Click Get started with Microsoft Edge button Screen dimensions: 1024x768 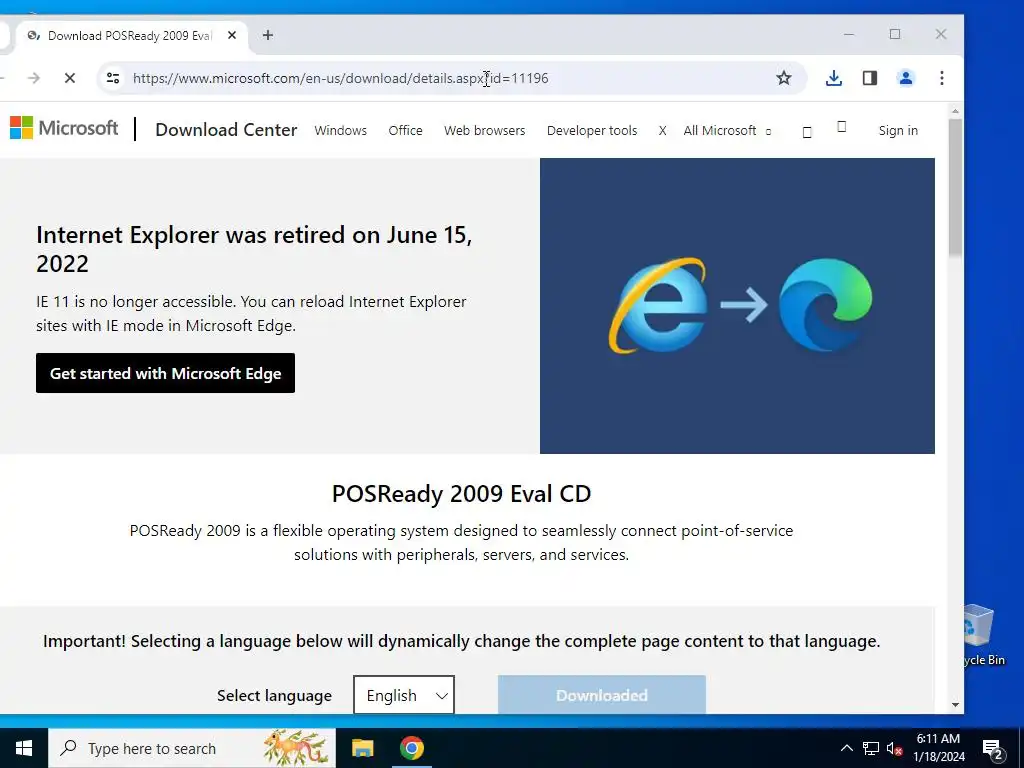[165, 373]
